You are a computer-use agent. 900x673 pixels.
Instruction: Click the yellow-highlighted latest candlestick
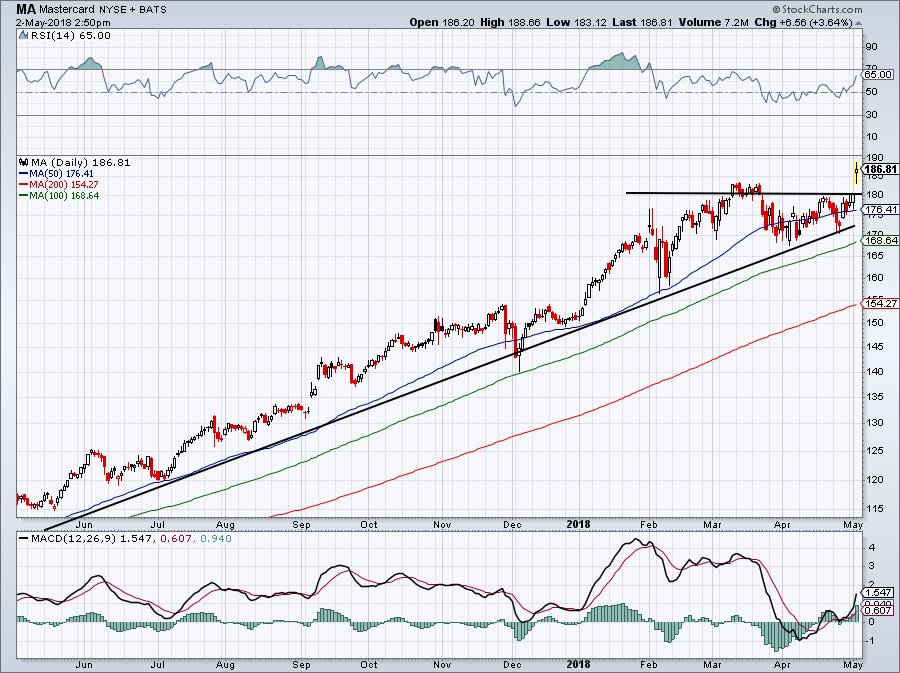point(856,172)
